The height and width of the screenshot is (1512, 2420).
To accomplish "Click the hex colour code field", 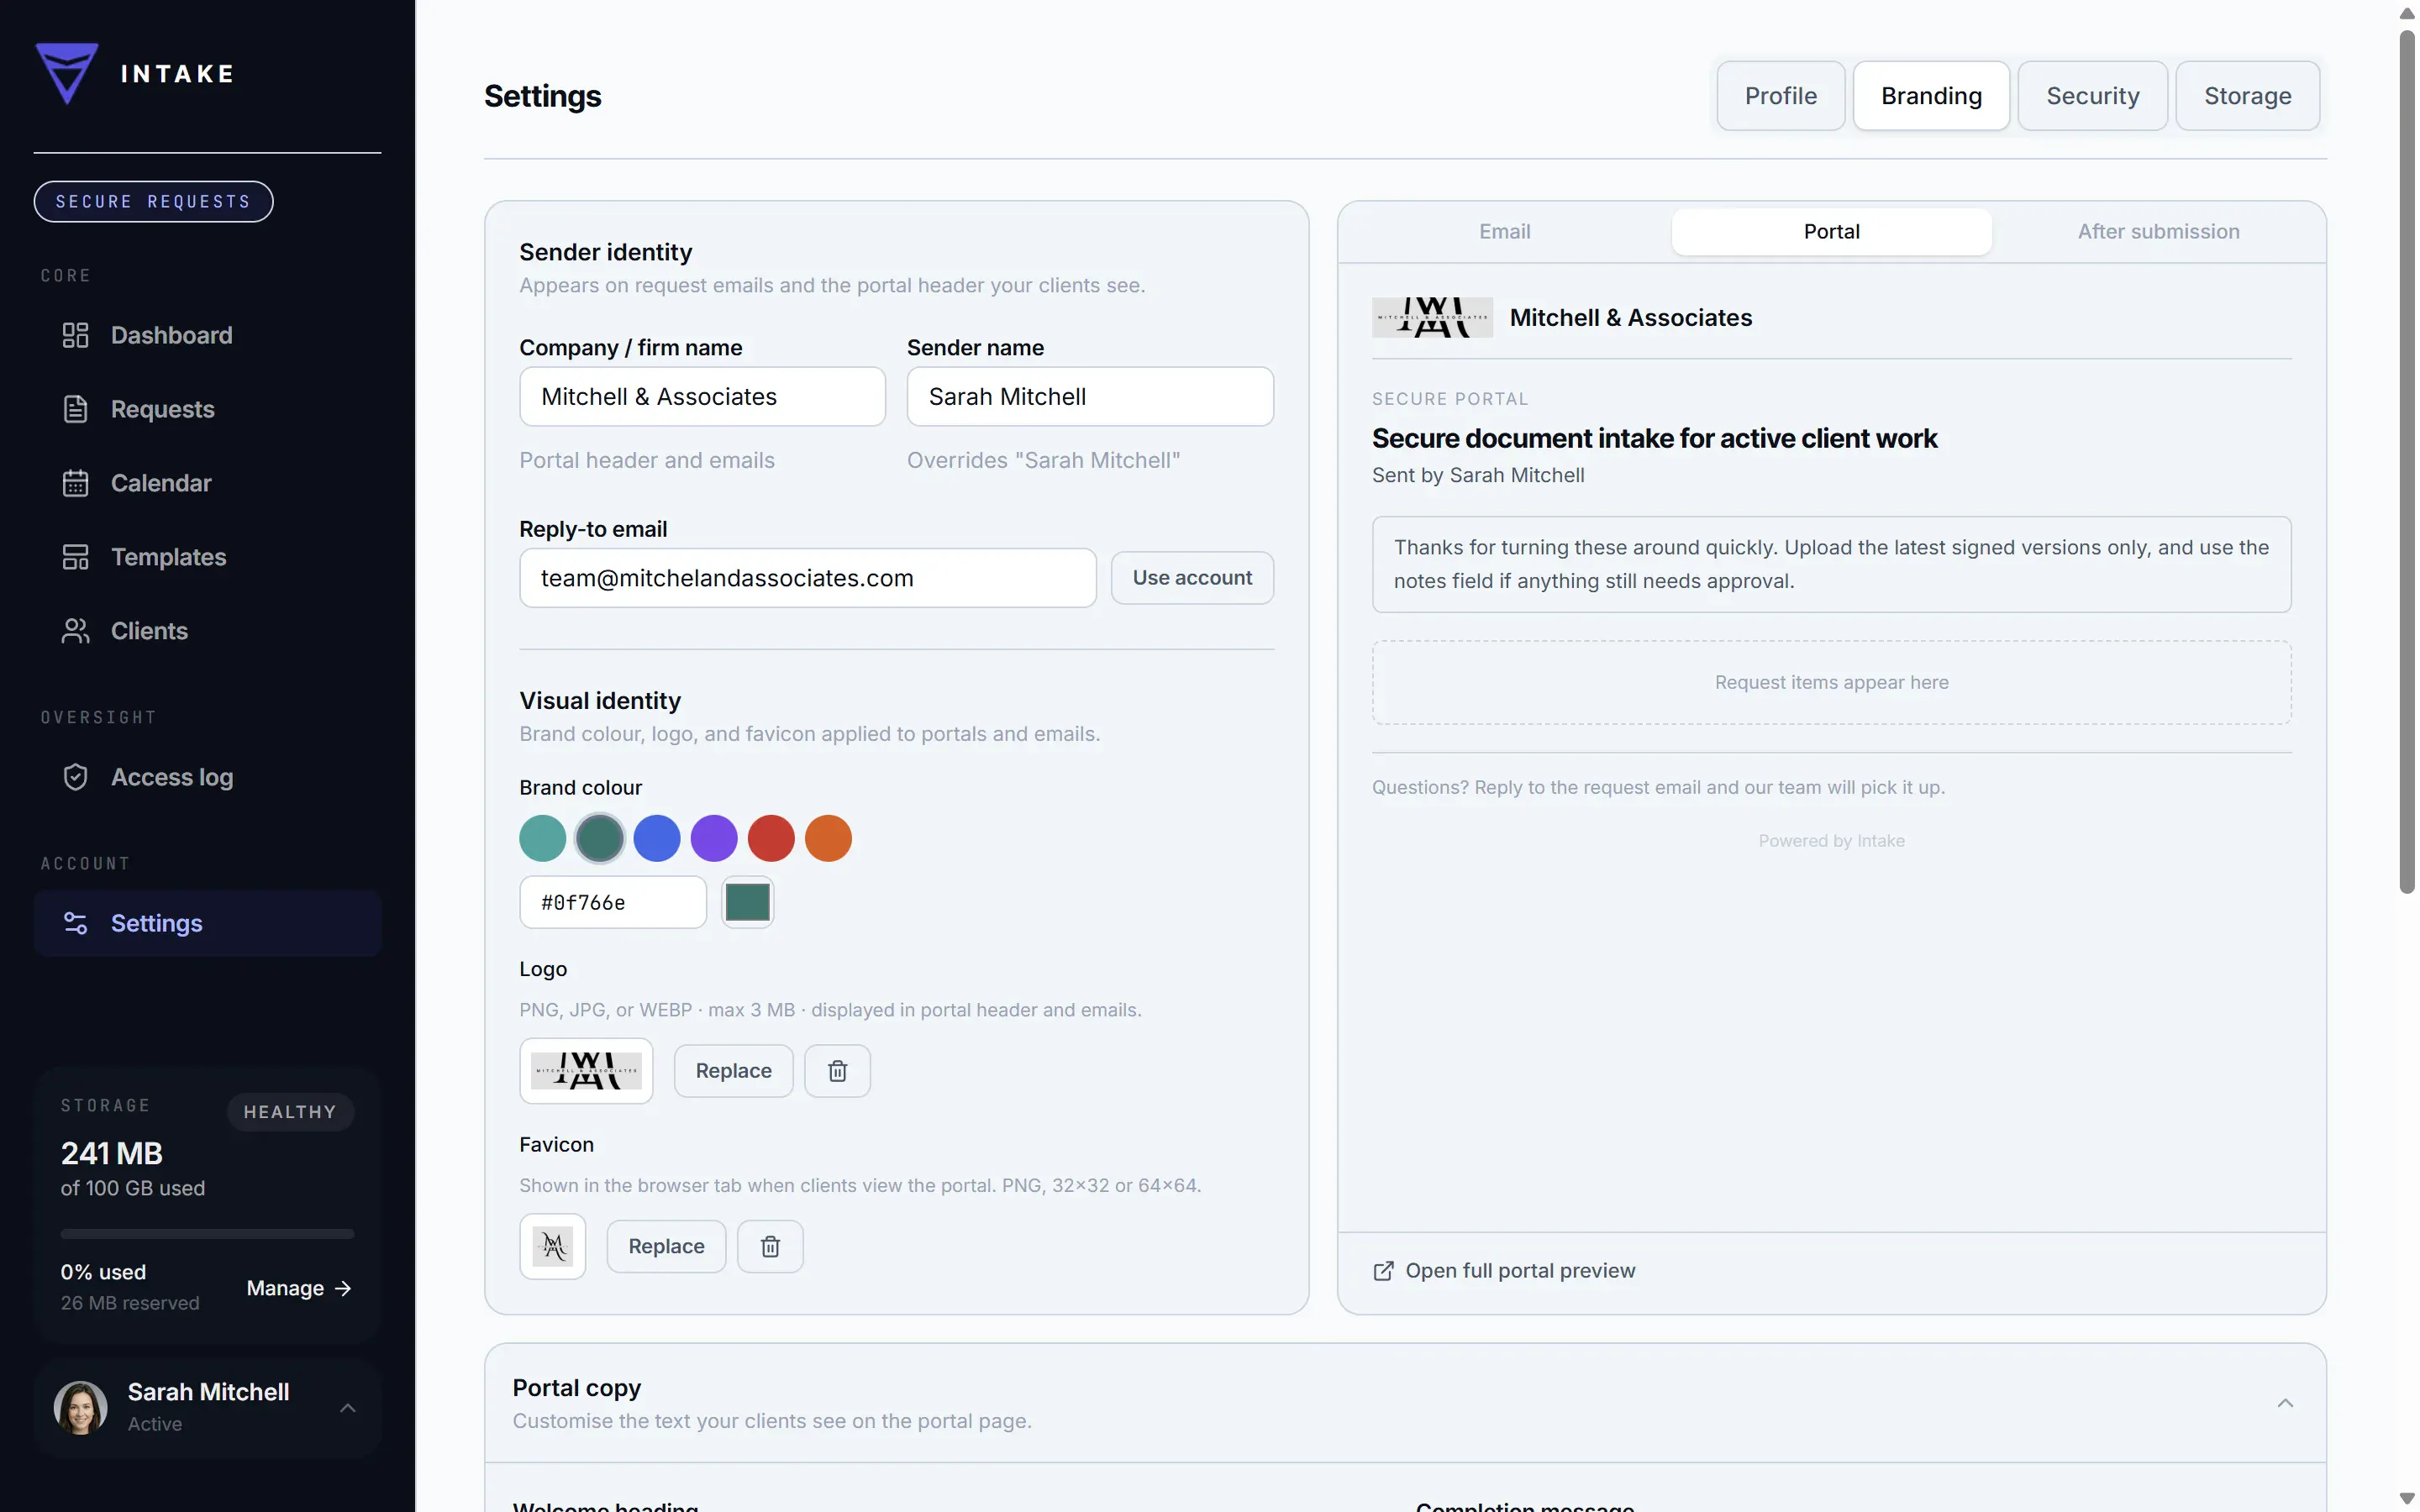I will pos(613,902).
